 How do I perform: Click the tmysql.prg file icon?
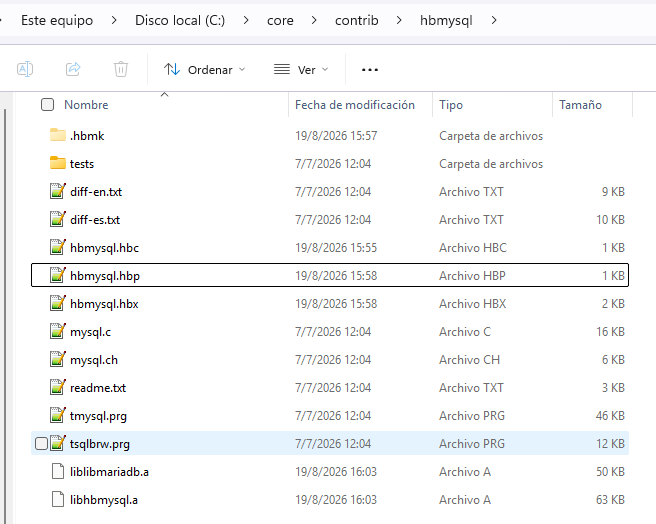(x=58, y=416)
